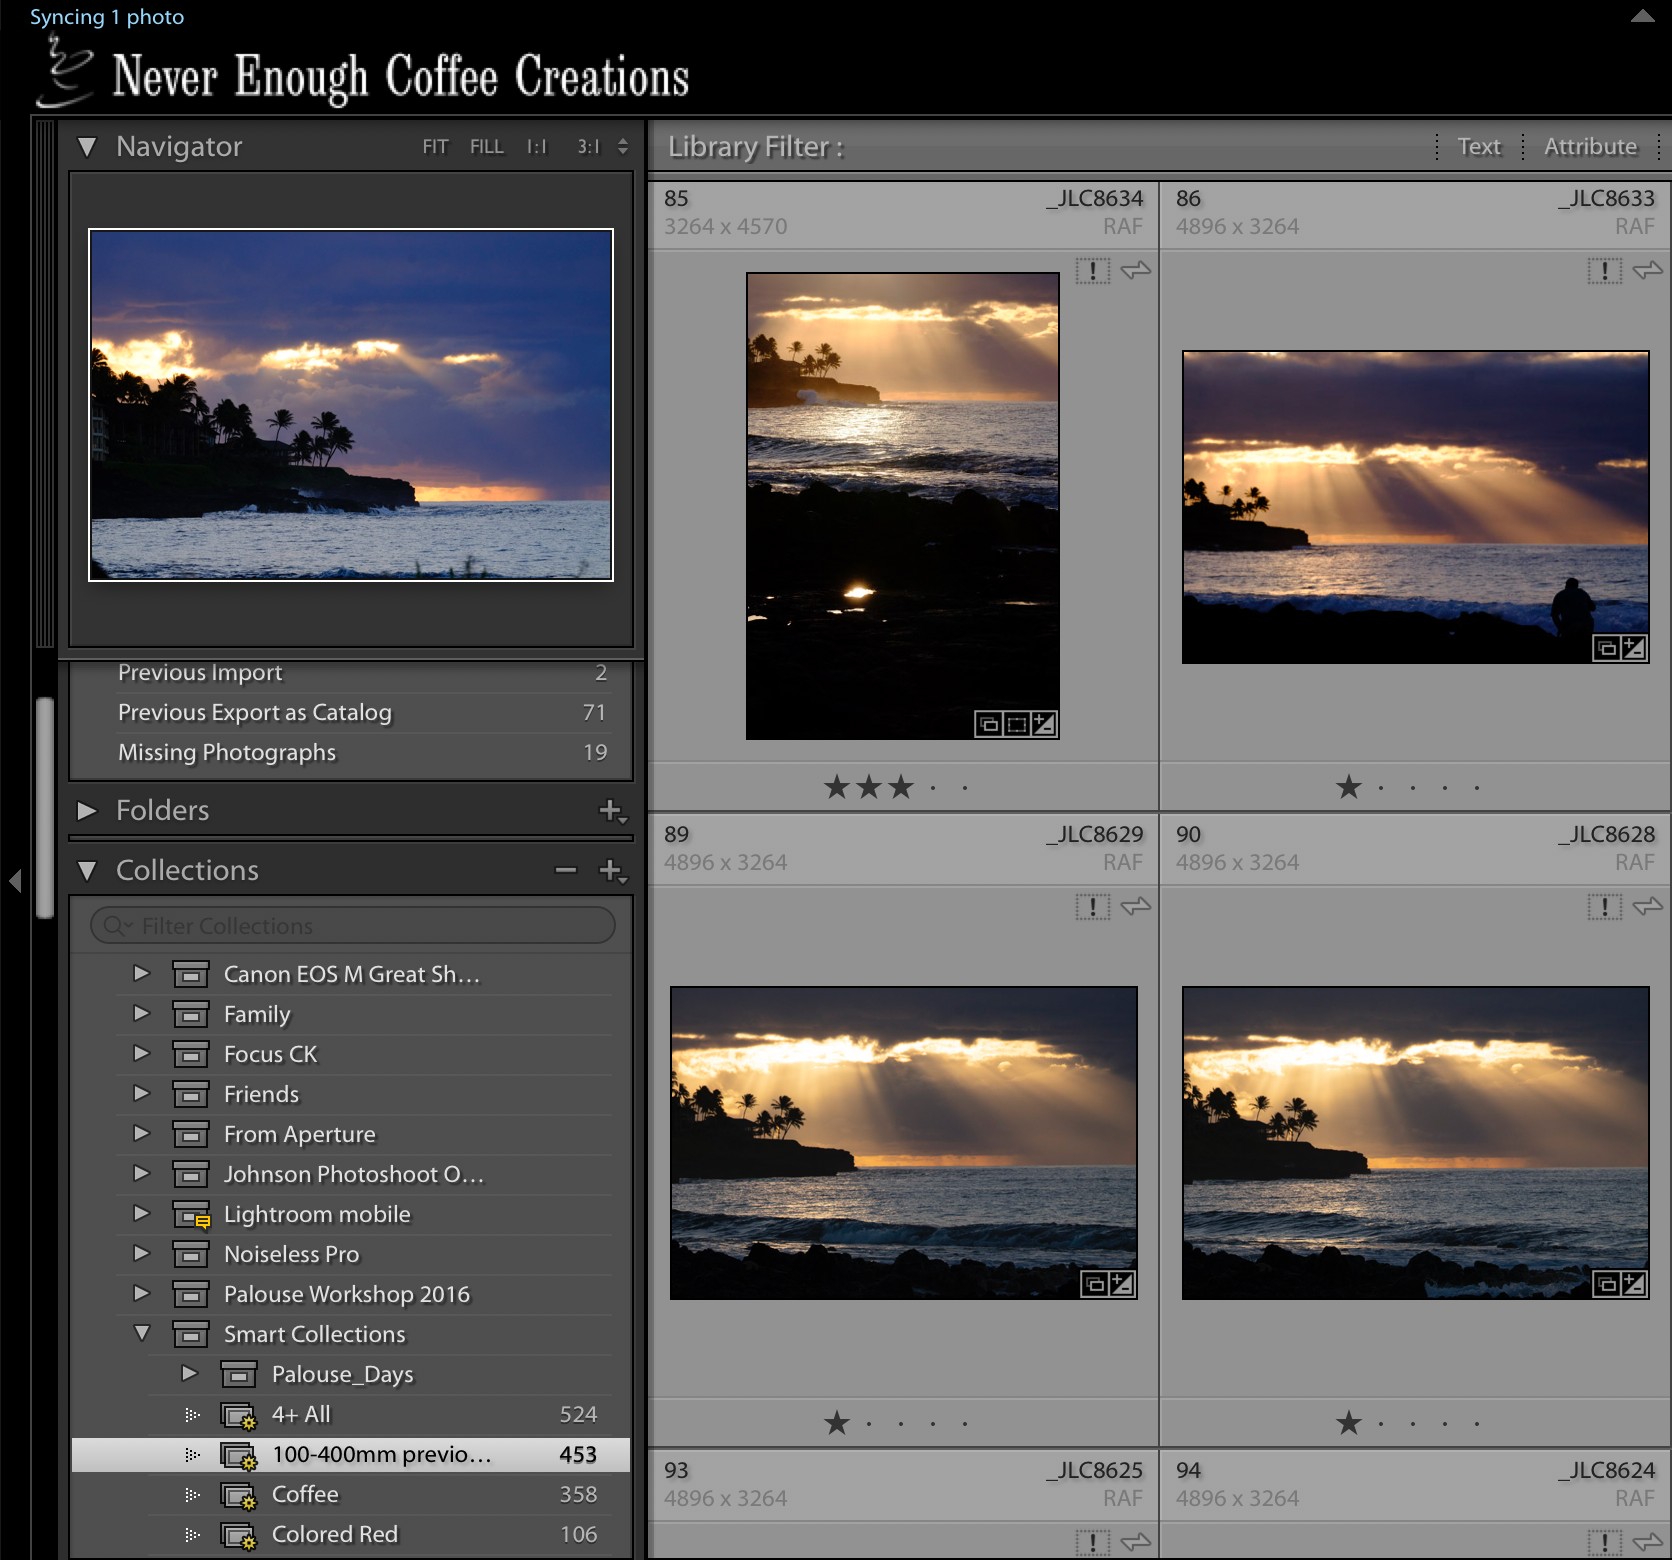The image size is (1672, 1560).
Task: Open the Attribute library filter
Action: point(1590,147)
